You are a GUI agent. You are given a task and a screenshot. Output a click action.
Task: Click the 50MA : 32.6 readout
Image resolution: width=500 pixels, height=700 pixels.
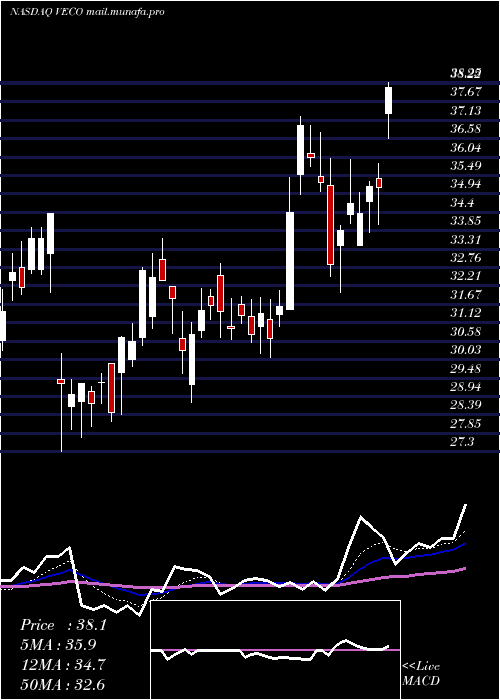(x=62, y=684)
